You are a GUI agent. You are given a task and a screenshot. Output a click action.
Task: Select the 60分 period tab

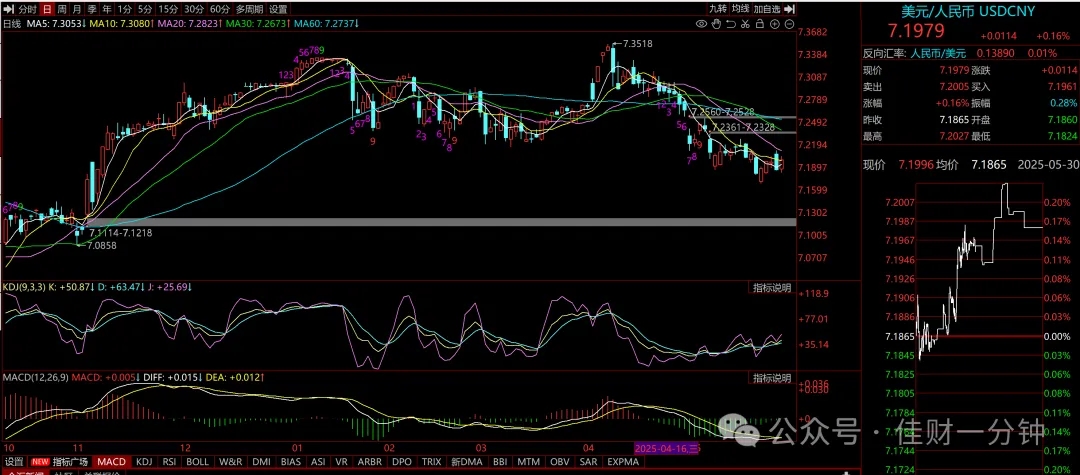click(x=219, y=9)
